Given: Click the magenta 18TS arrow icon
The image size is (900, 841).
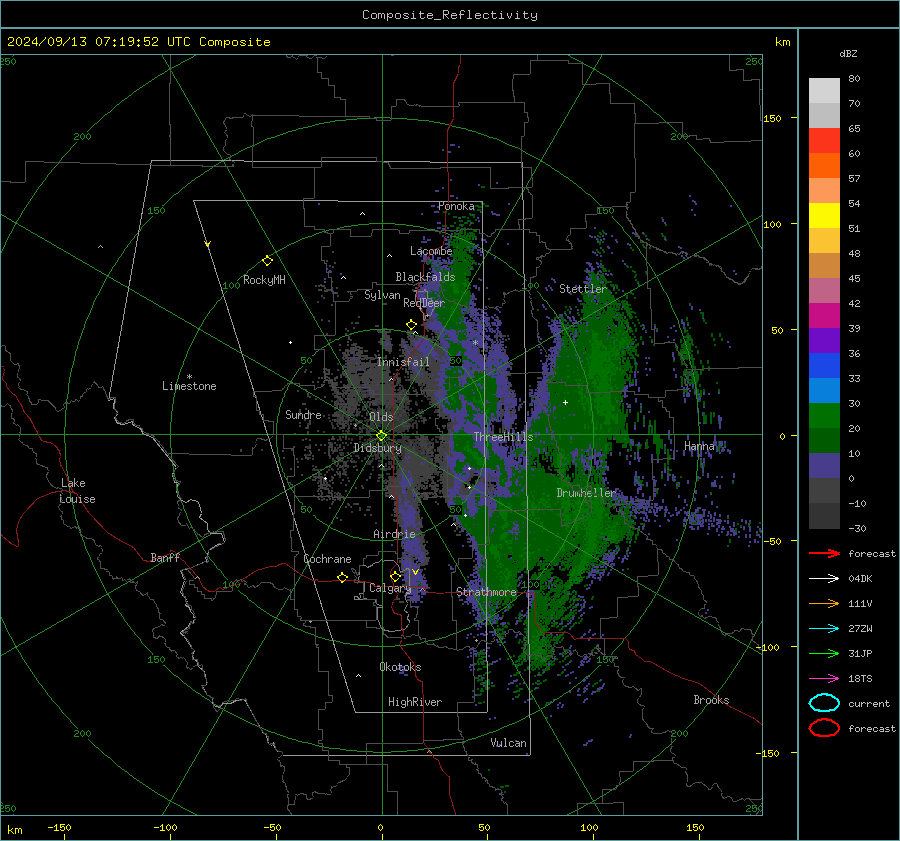Looking at the screenshot, I should point(824,679).
